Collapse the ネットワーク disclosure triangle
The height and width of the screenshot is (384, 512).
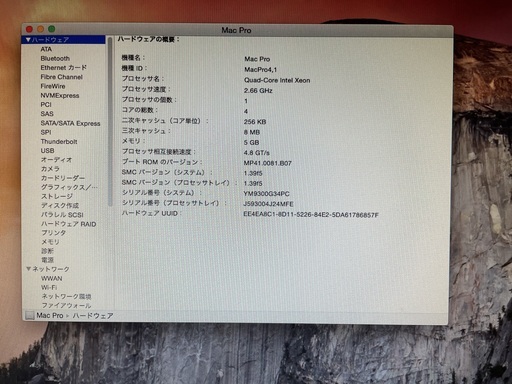point(29,269)
